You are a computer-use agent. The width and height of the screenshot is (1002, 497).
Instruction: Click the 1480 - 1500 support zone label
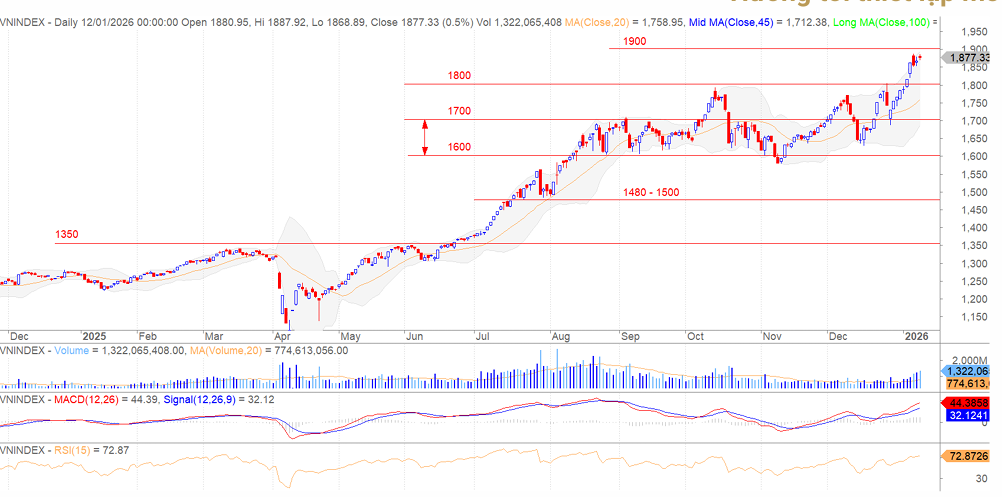(651, 192)
